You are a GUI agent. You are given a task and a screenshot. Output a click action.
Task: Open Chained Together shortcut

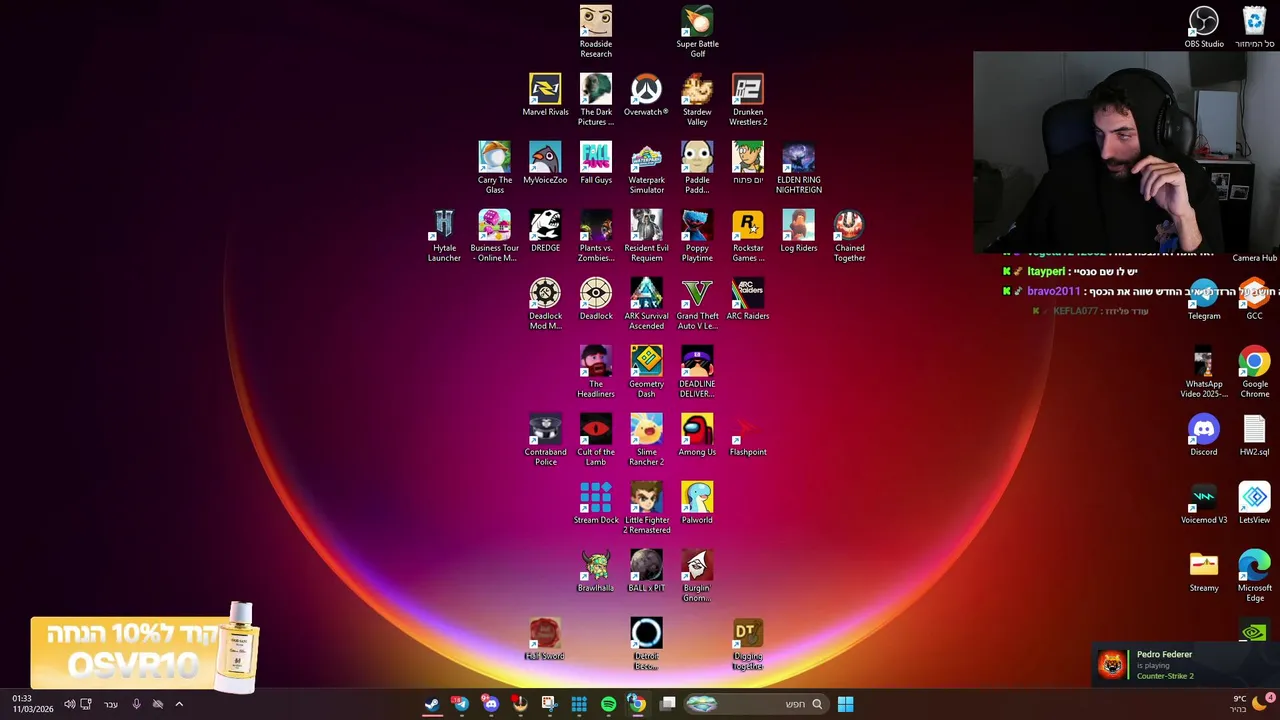[849, 236]
